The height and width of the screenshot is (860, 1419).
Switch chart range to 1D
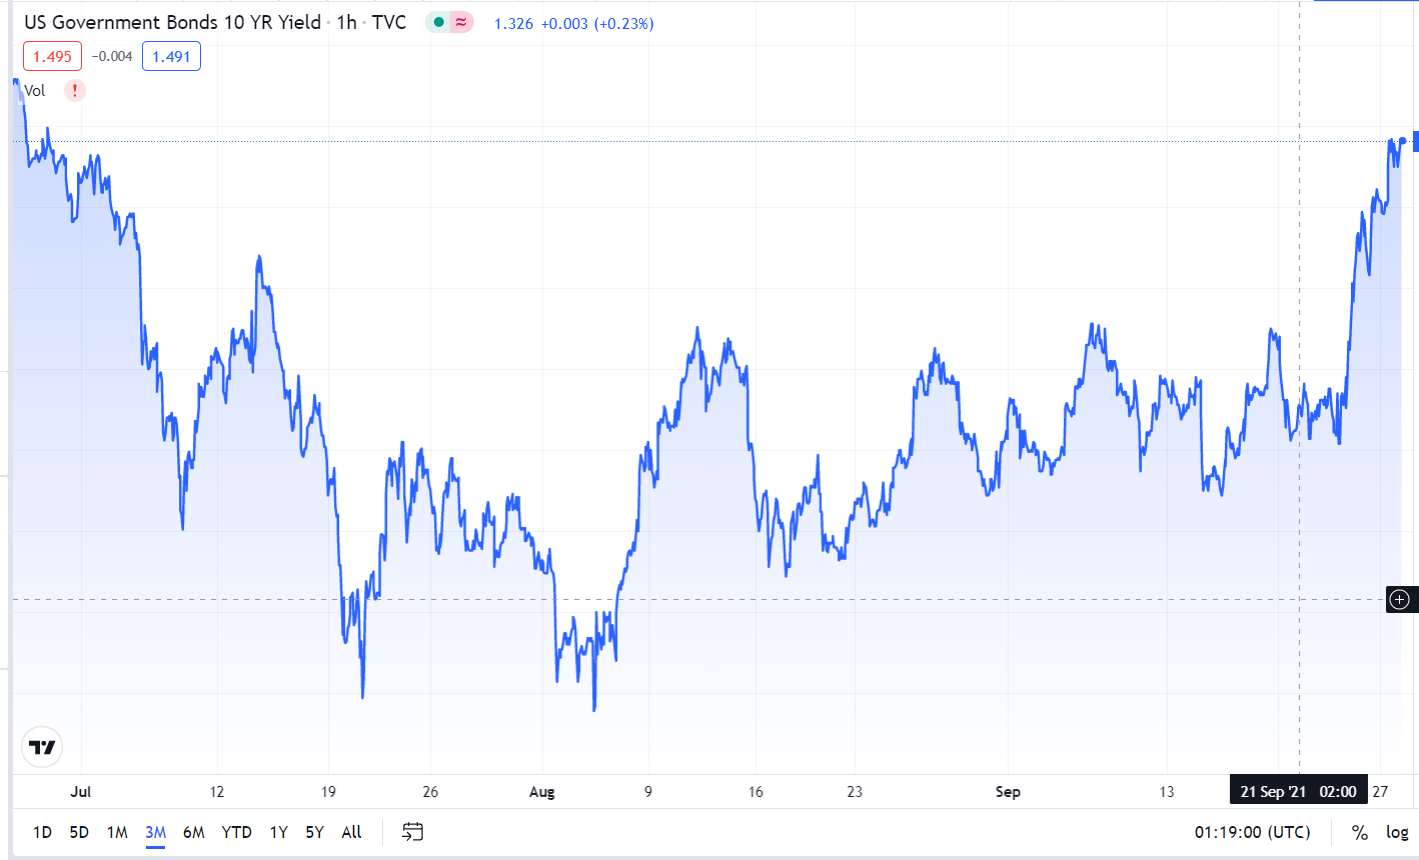click(42, 832)
